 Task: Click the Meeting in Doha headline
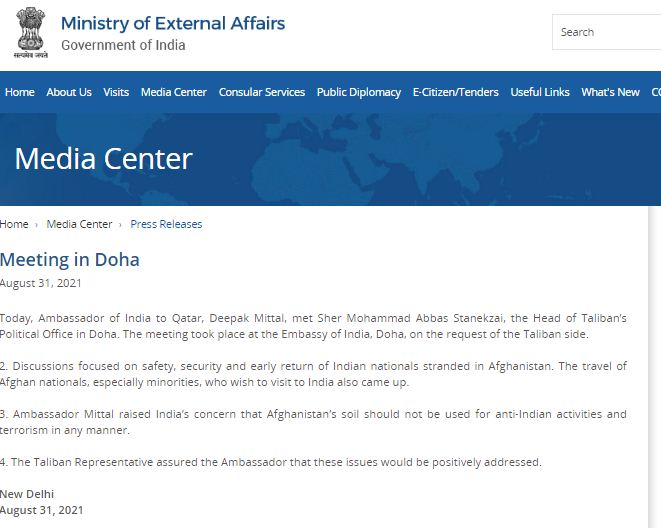pos(70,260)
